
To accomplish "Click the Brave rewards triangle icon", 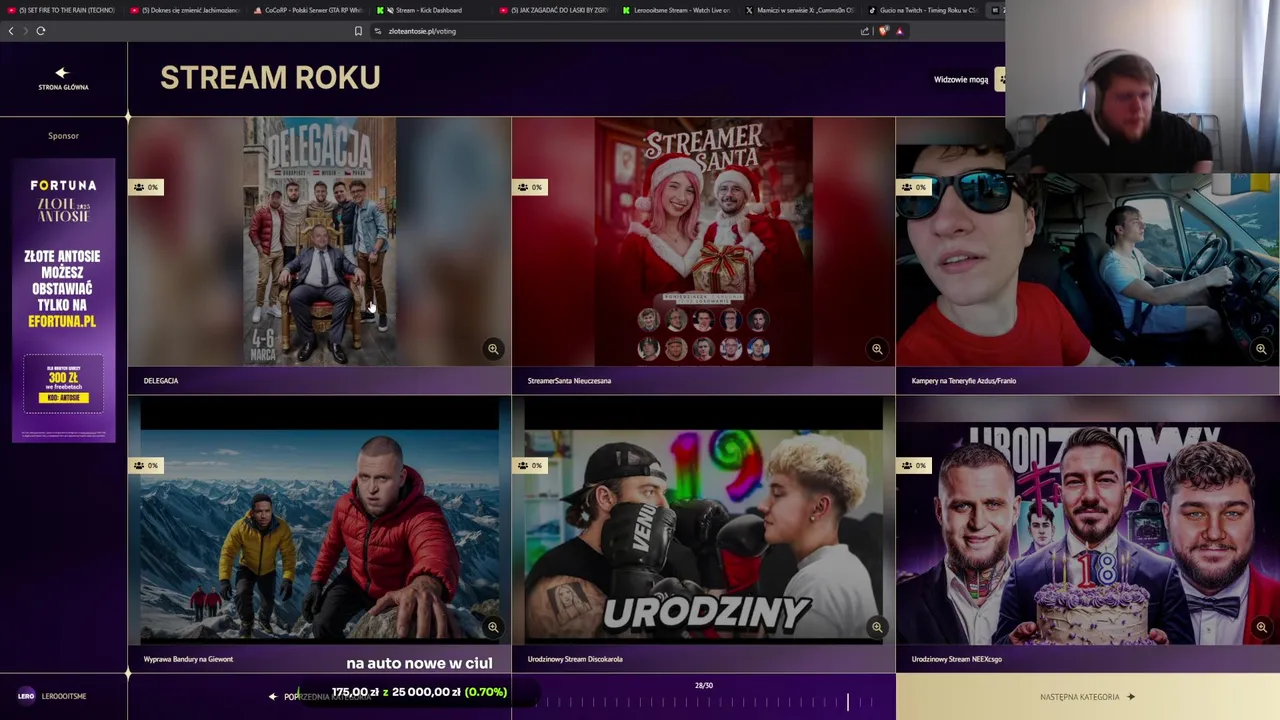I will tap(899, 31).
